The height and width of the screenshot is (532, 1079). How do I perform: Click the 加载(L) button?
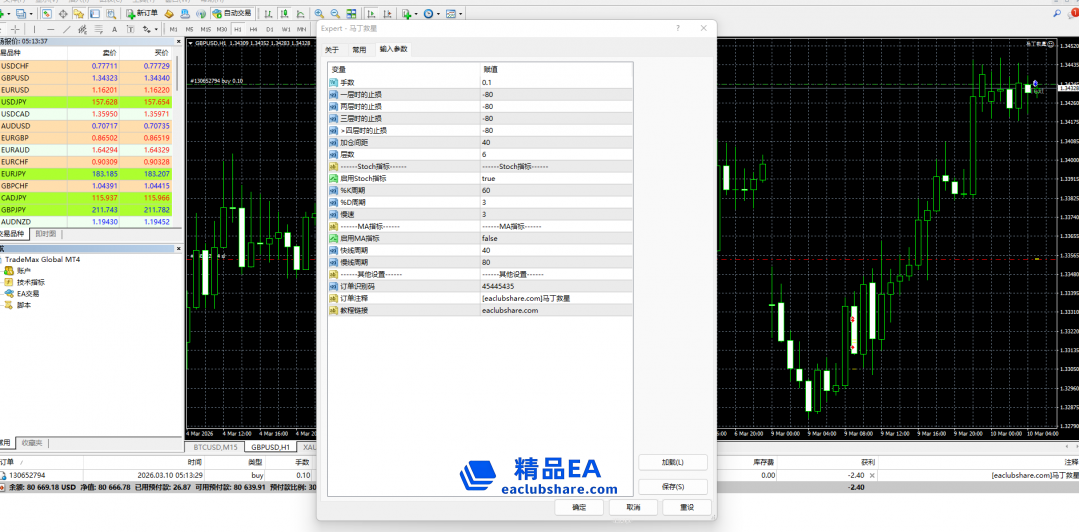tap(672, 462)
